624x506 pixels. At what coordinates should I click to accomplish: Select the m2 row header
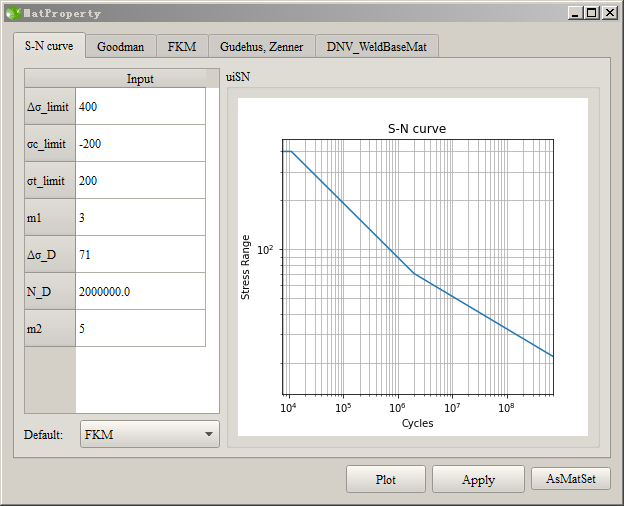[50, 328]
